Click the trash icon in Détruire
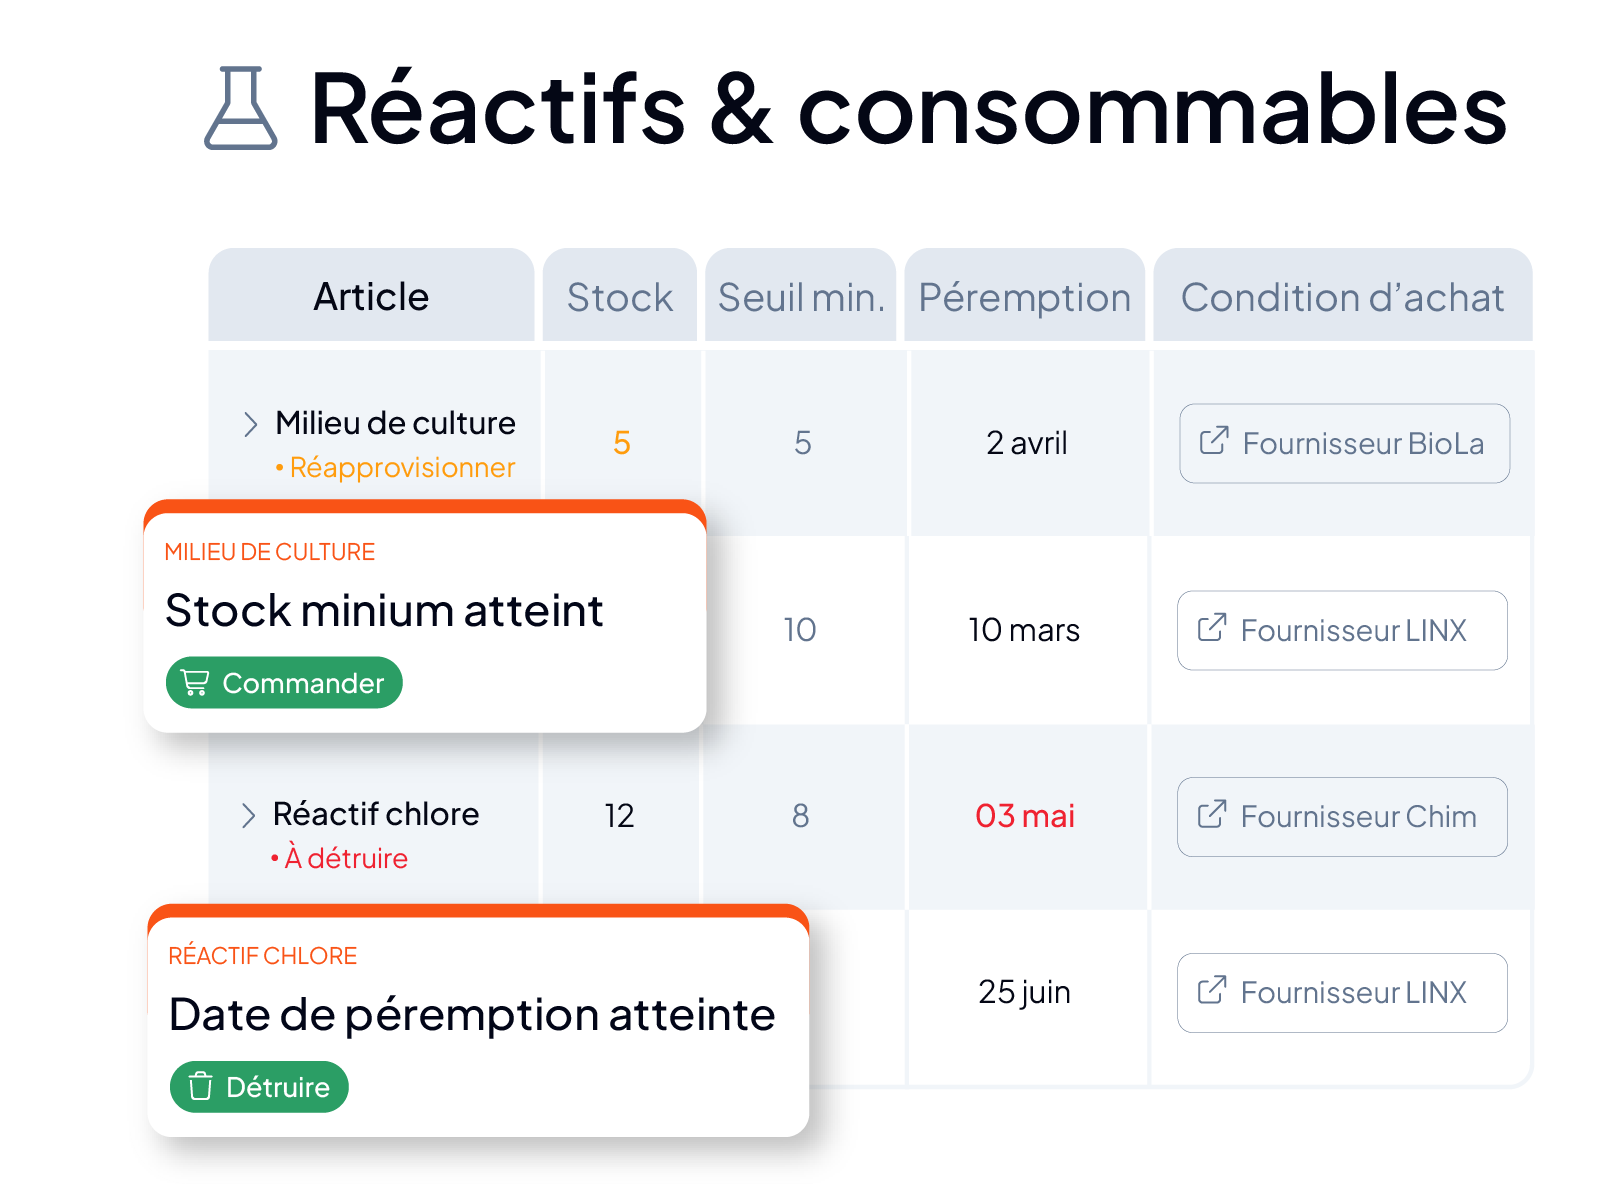Viewport: 1605px width, 1184px height. pos(201,1086)
